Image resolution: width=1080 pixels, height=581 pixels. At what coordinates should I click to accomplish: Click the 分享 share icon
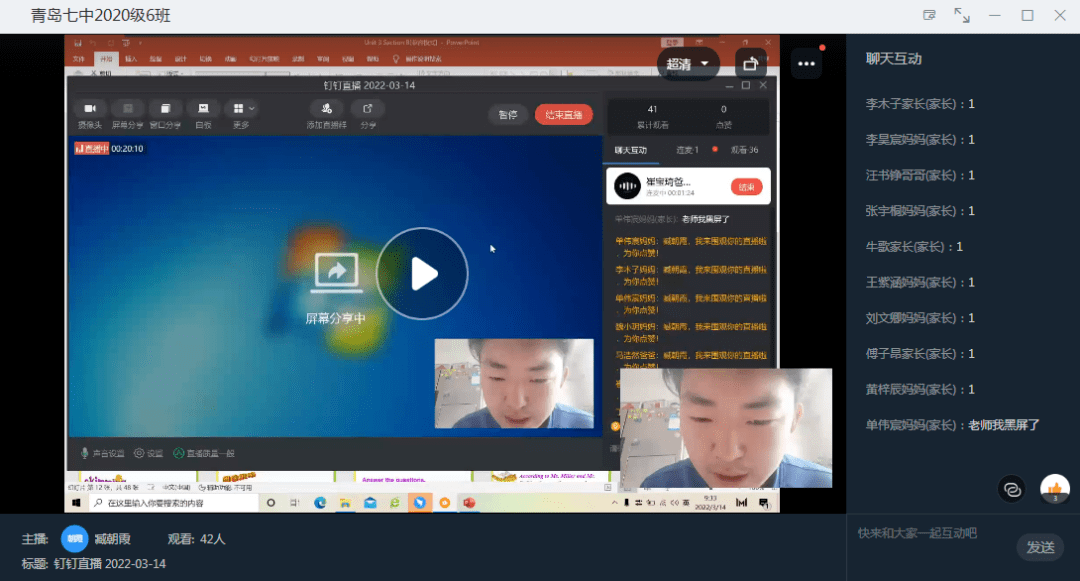(367, 112)
